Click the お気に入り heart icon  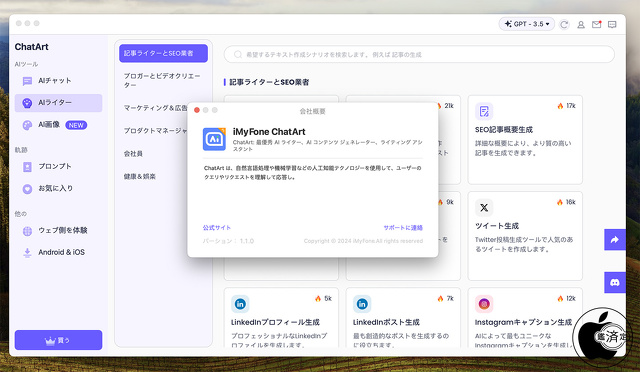tap(27, 189)
